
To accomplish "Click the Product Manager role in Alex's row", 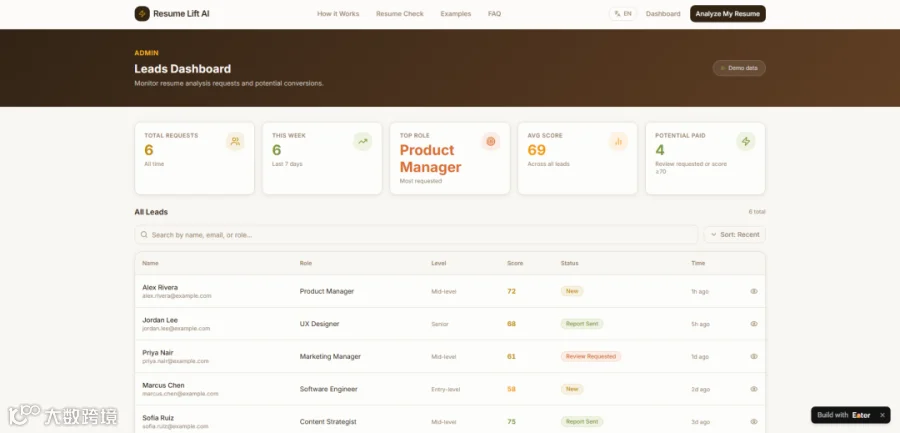I will coord(327,291).
